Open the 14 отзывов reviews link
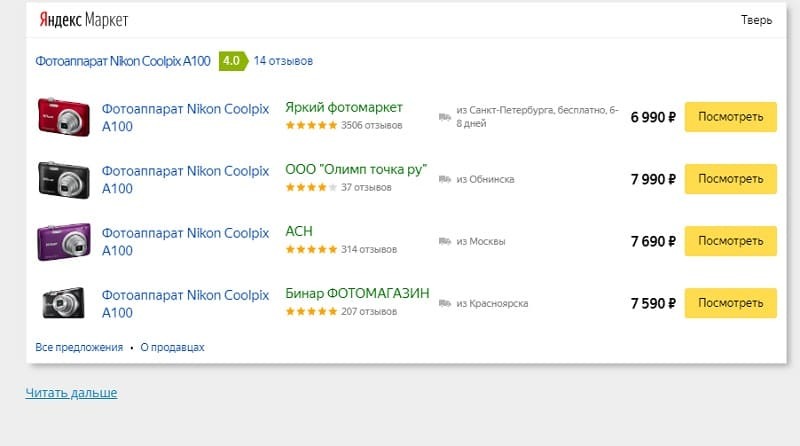The height and width of the screenshot is (446, 800). [283, 61]
